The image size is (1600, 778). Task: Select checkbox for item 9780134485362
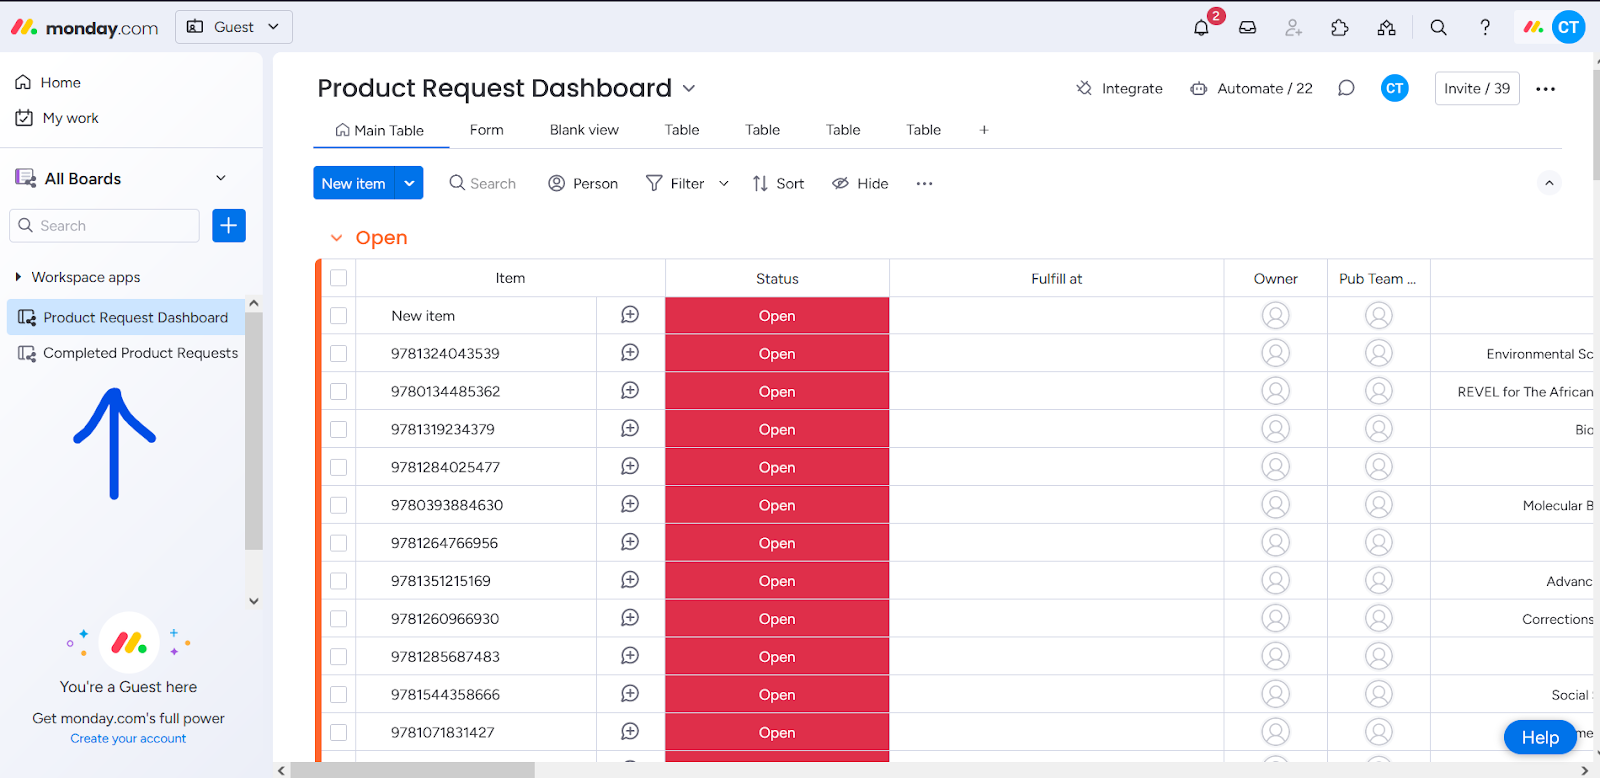point(339,392)
